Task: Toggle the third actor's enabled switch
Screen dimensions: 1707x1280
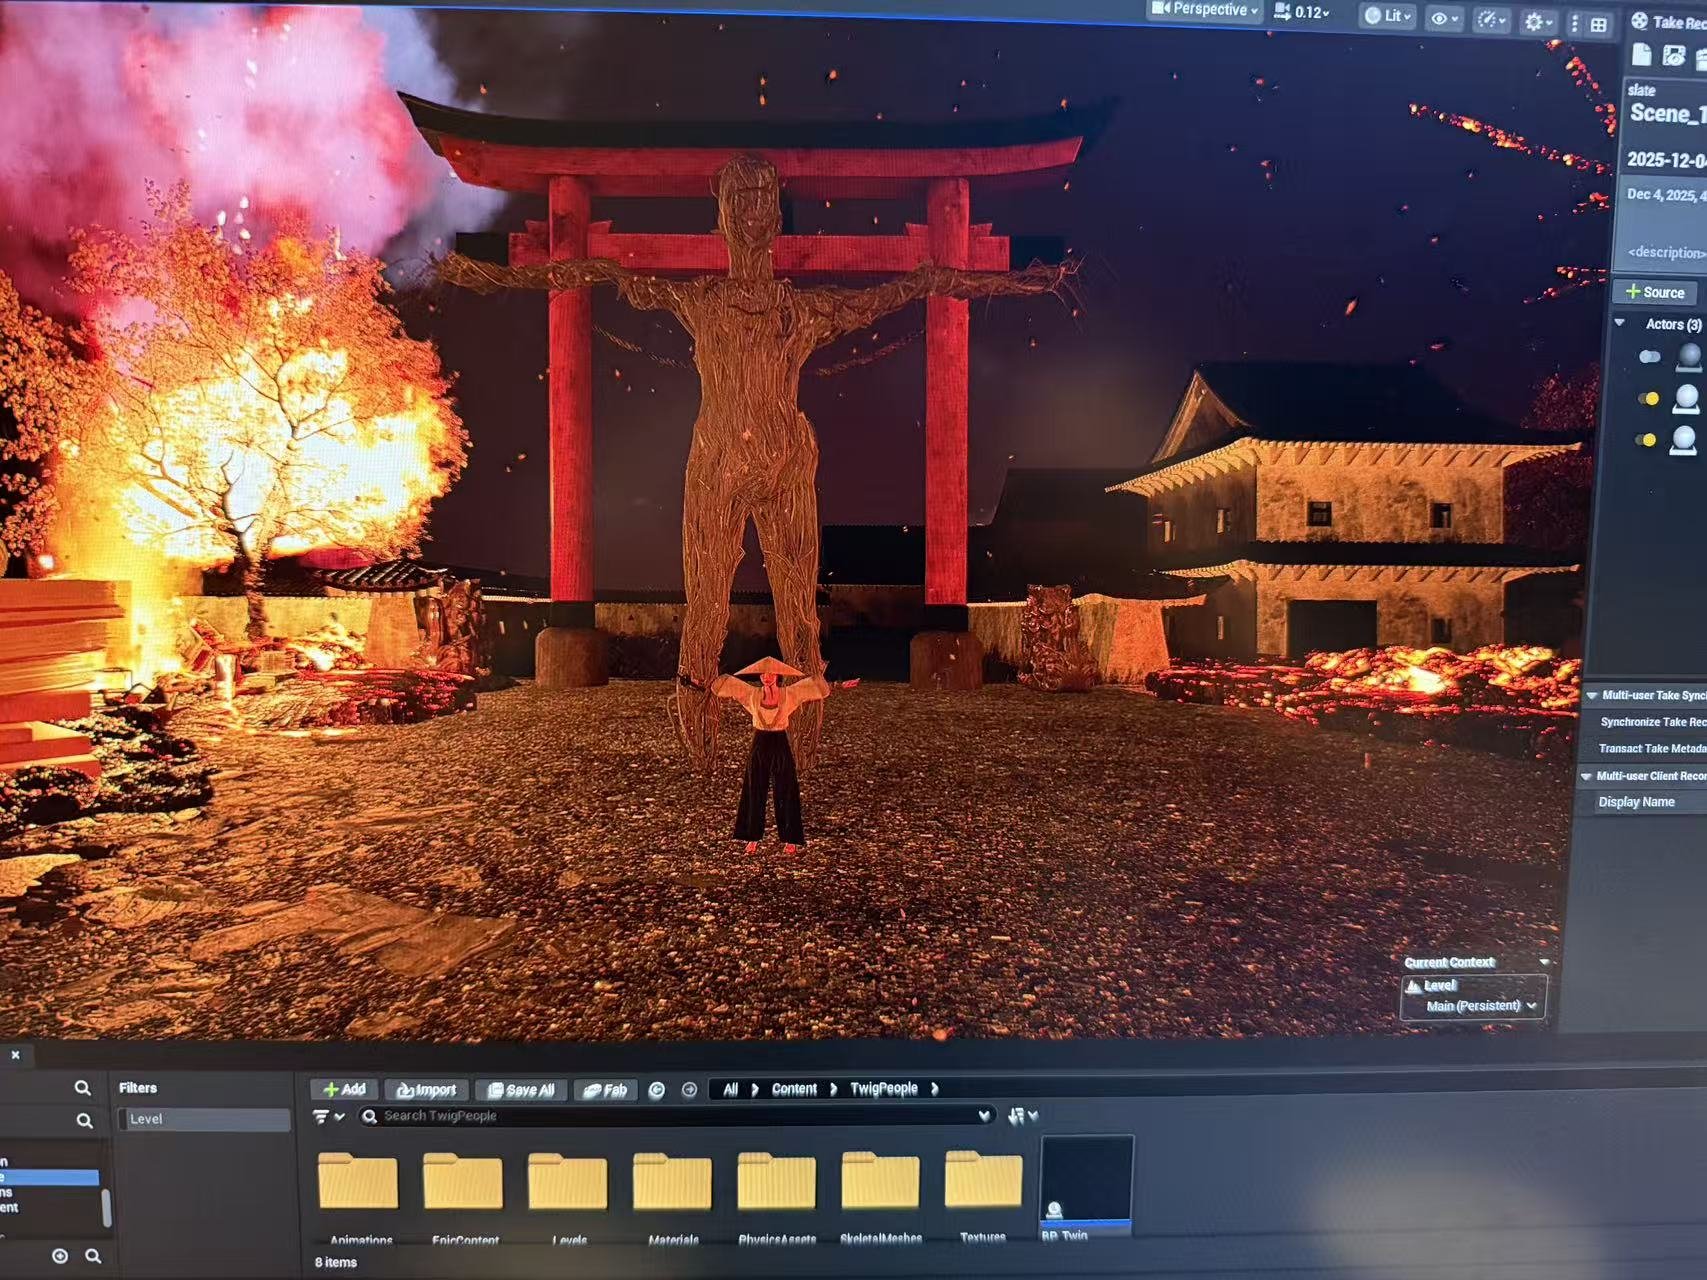Action: [x=1645, y=440]
